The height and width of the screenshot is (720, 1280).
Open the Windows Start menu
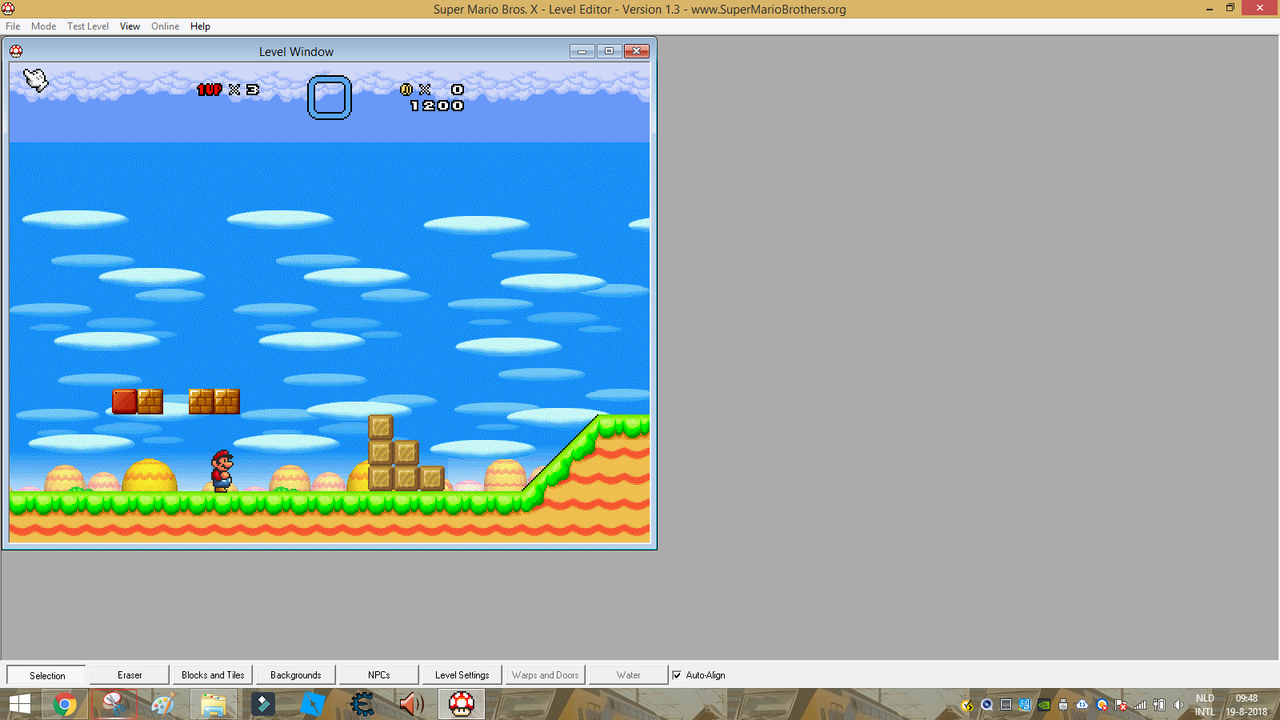click(x=19, y=705)
